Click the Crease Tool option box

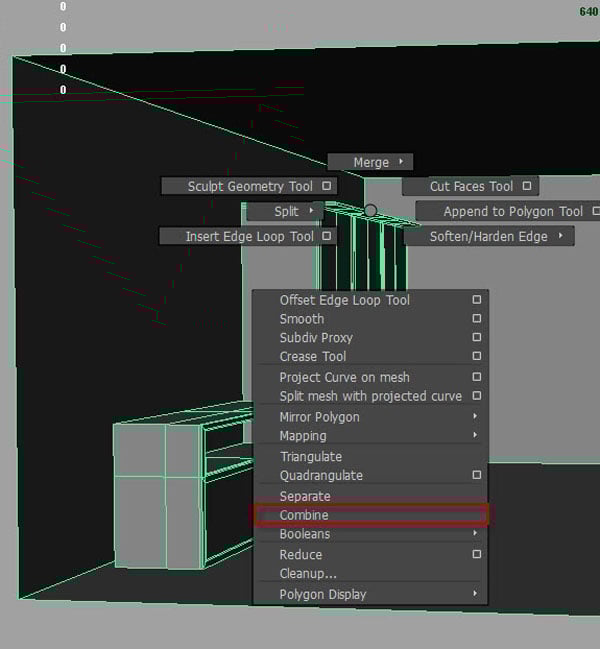pyautogui.click(x=476, y=357)
